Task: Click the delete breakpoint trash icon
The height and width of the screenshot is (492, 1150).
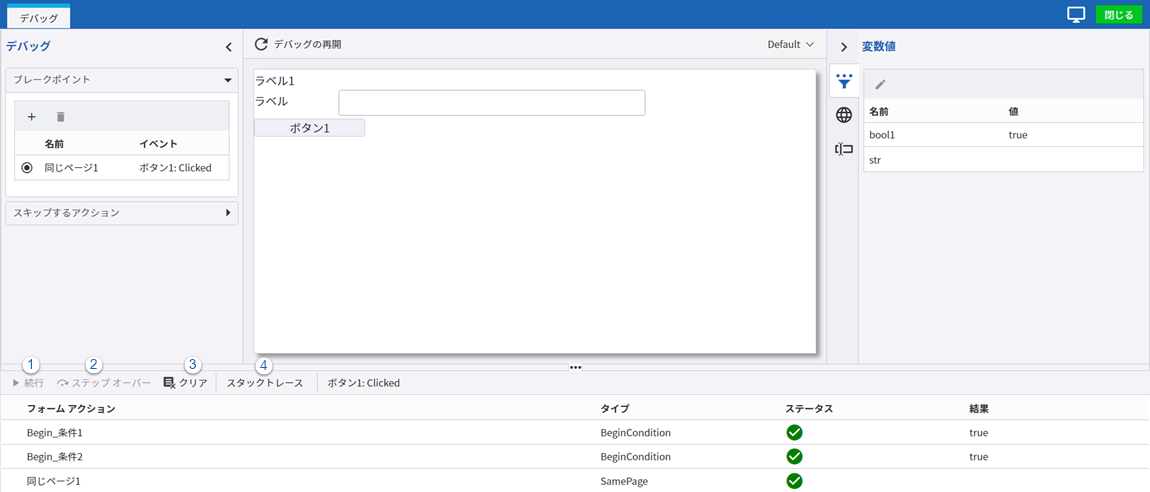Action: click(x=60, y=117)
